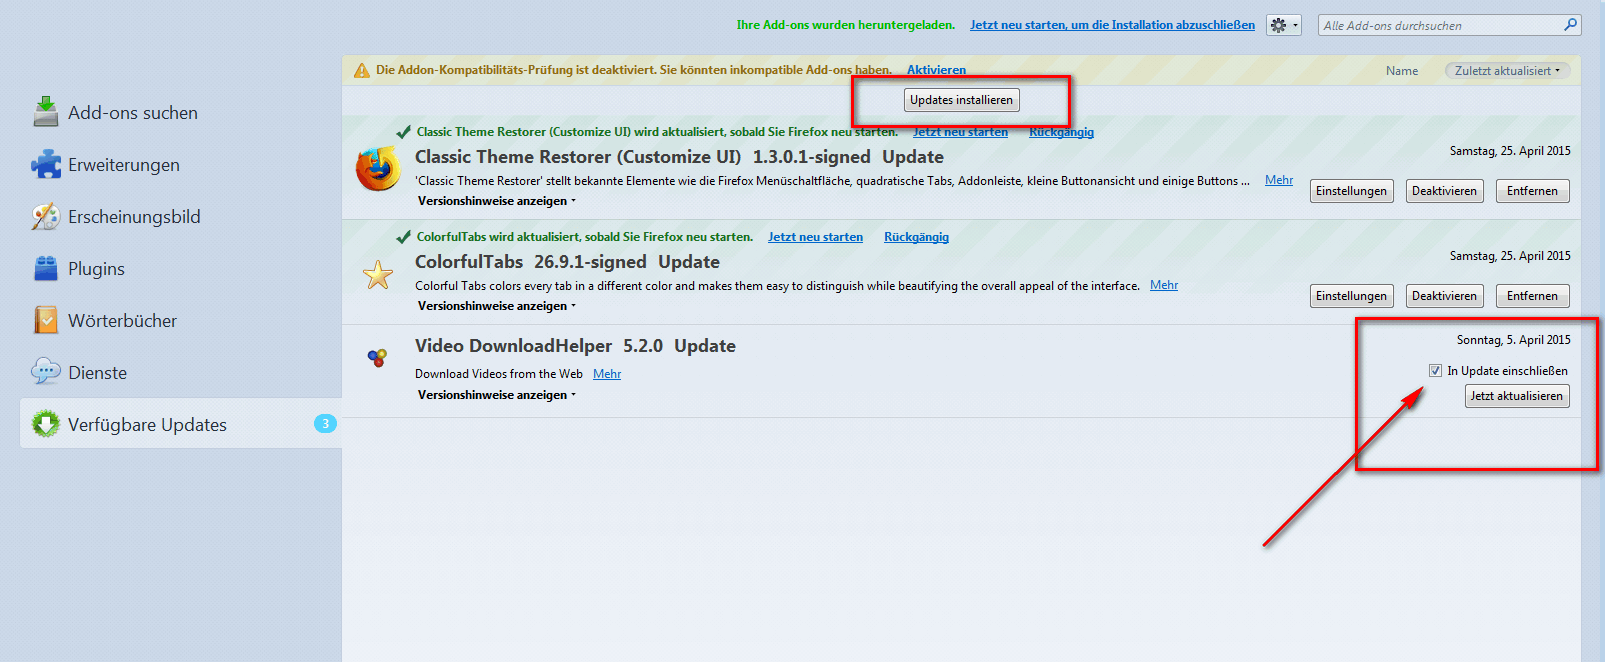Image resolution: width=1605 pixels, height=662 pixels.
Task: Click the Updates installieren button
Action: coord(961,100)
